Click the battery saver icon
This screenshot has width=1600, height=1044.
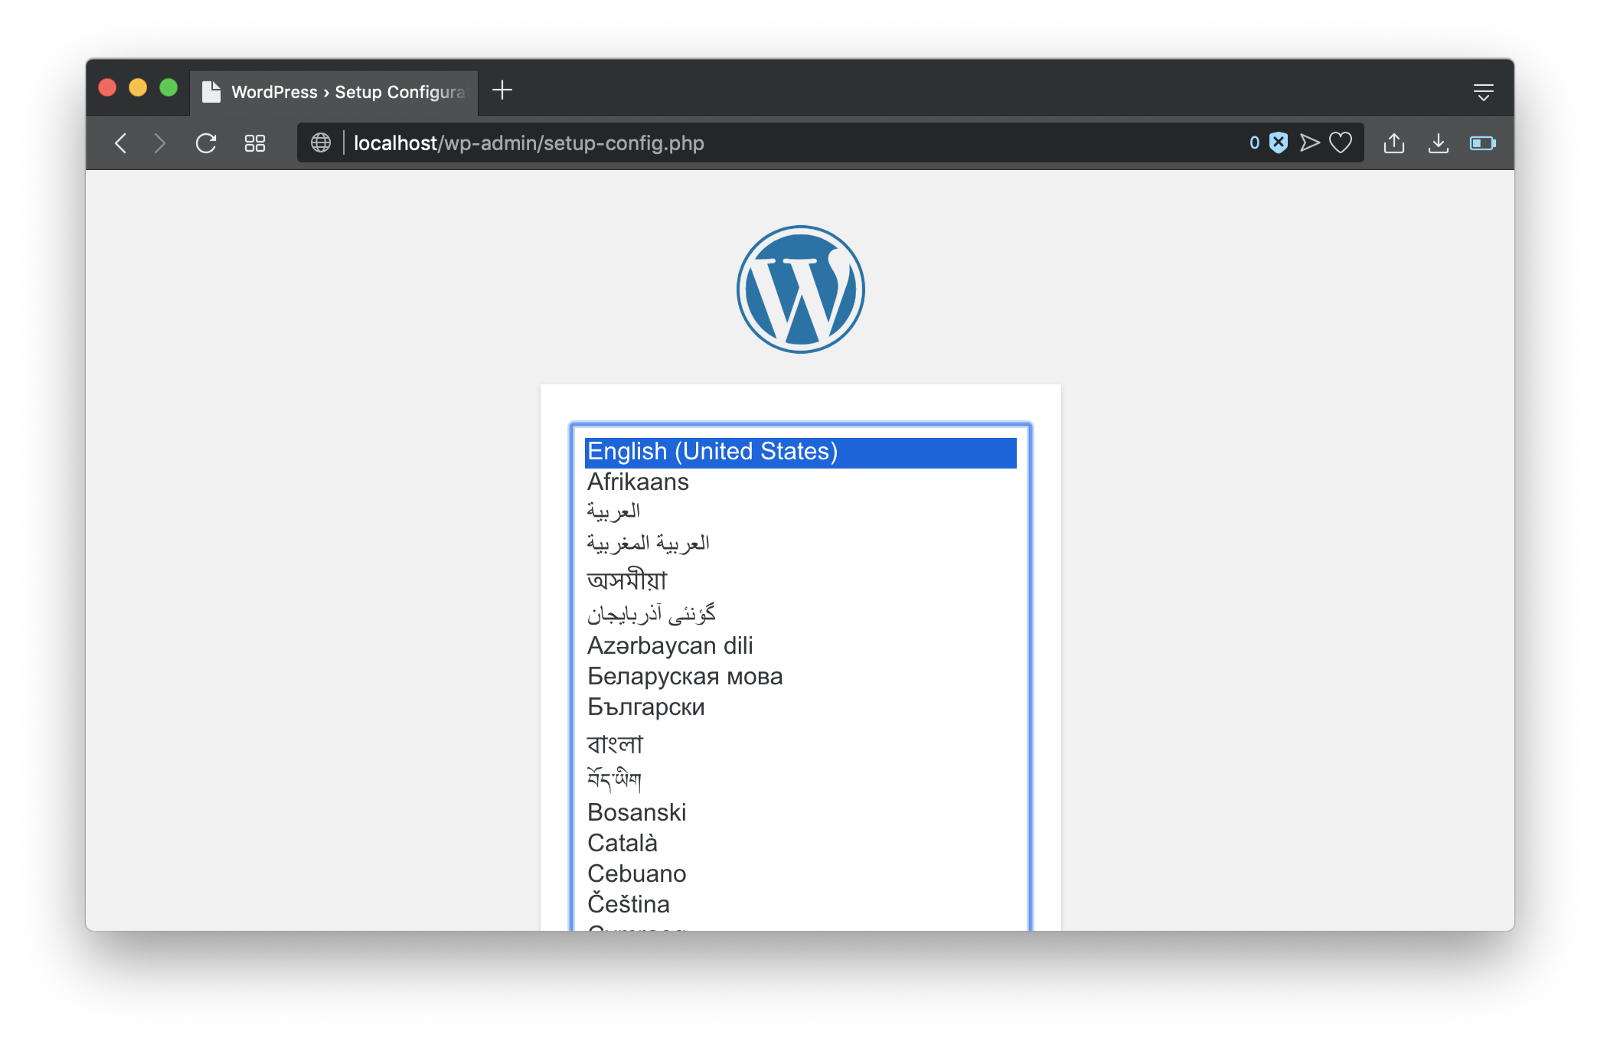pyautogui.click(x=1482, y=143)
